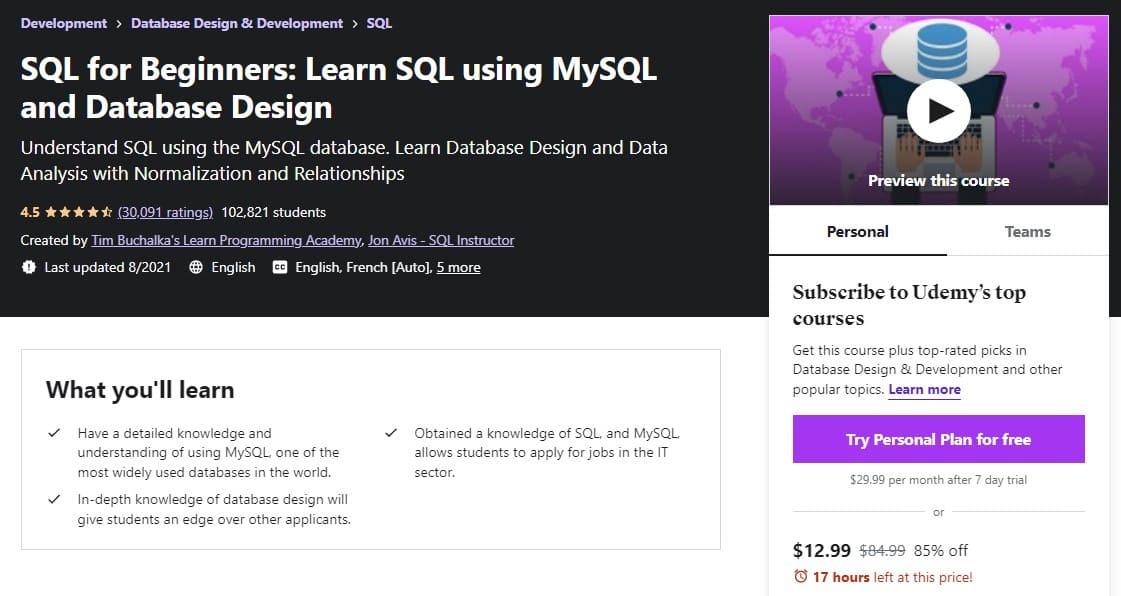Click the globe language icon

(x=196, y=267)
